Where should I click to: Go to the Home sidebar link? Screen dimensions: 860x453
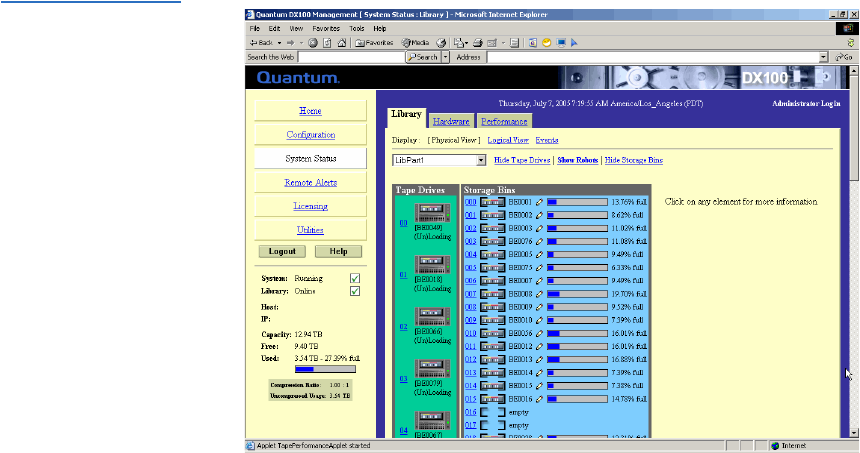coord(310,111)
